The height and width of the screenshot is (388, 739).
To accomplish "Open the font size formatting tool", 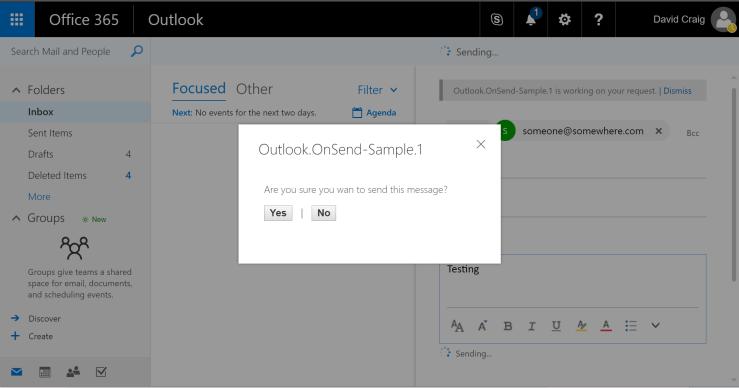I will tap(457, 326).
